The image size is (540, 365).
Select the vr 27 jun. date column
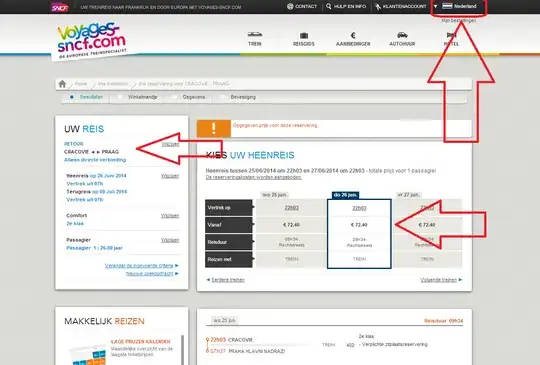408,195
